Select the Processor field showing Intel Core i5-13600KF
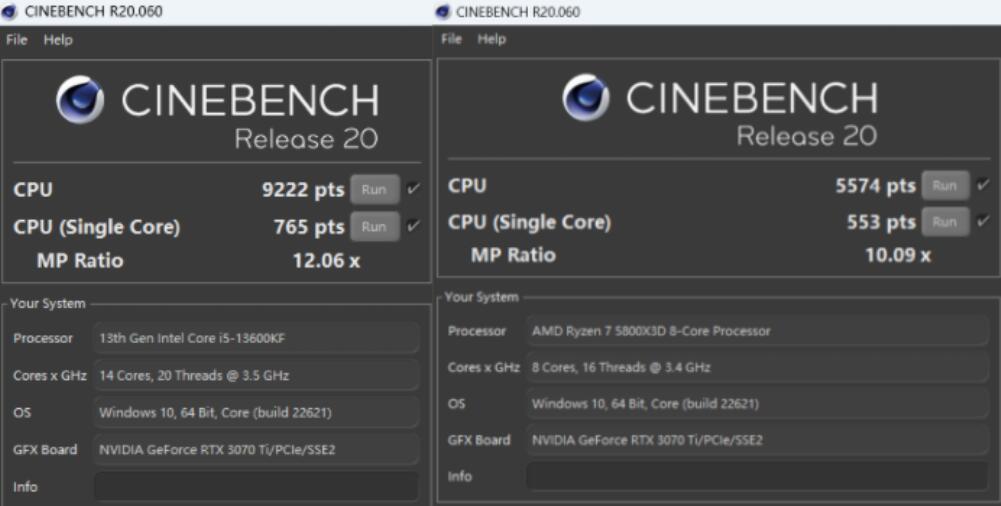Viewport: 1001px width, 506px height. pyautogui.click(x=256, y=338)
